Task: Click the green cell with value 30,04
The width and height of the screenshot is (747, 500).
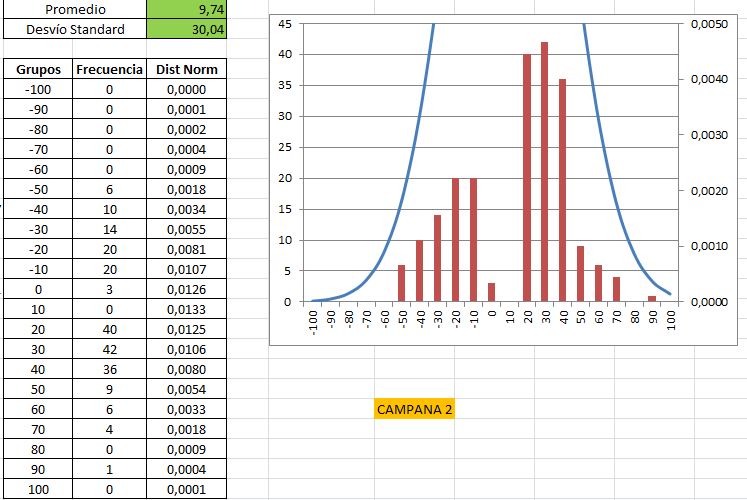Action: [x=186, y=30]
